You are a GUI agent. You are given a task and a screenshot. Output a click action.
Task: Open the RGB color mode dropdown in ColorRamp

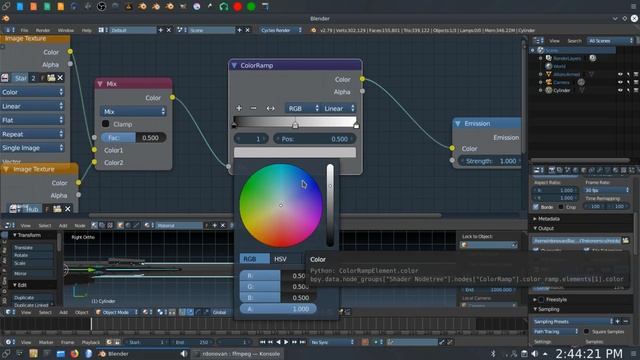coord(302,108)
